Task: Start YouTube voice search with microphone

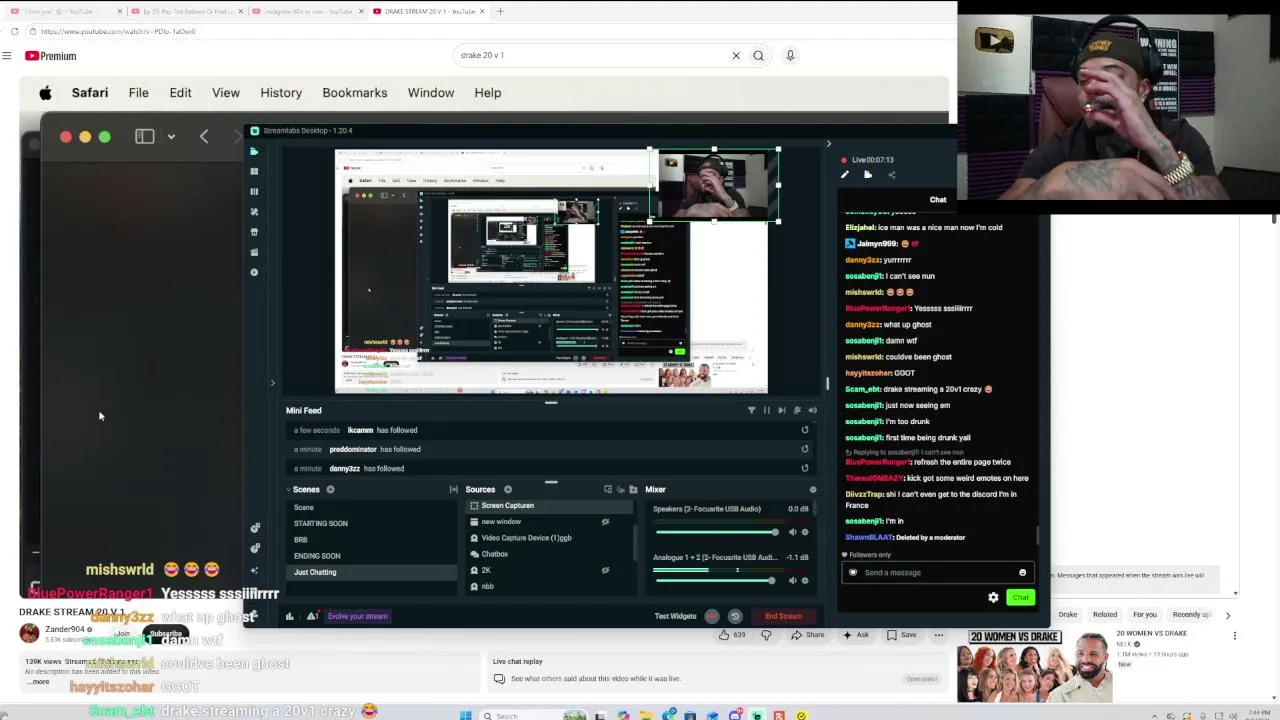Action: [790, 56]
